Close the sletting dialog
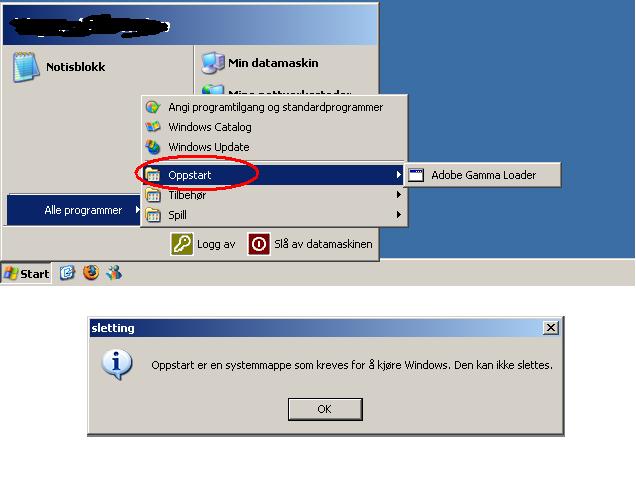The width and height of the screenshot is (636, 489). [550, 327]
